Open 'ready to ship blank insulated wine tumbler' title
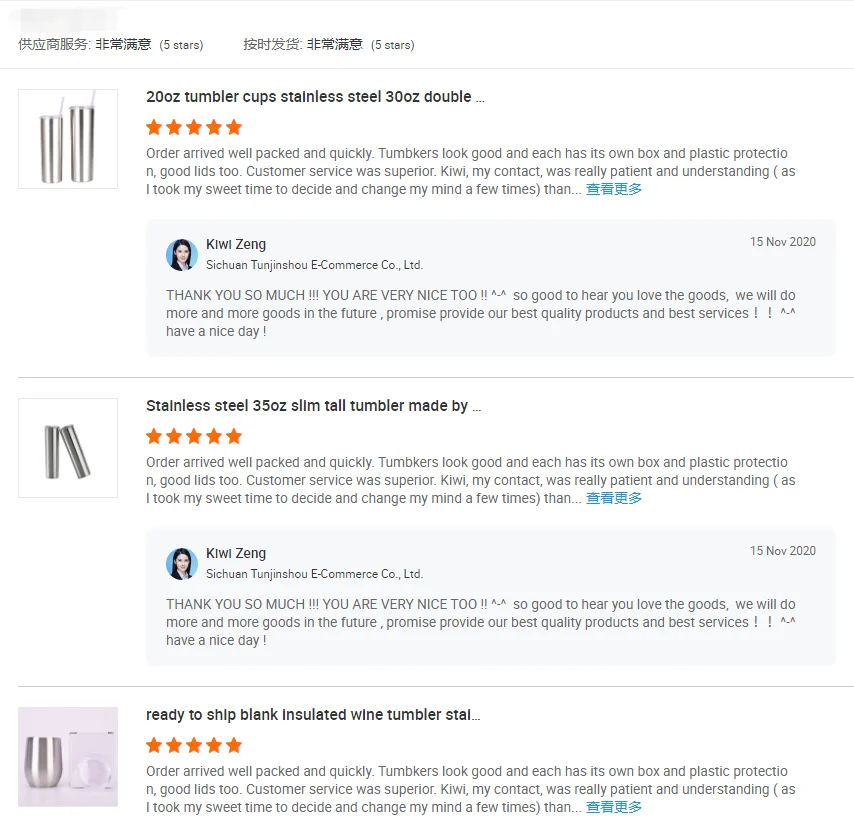The width and height of the screenshot is (854, 831). [313, 715]
